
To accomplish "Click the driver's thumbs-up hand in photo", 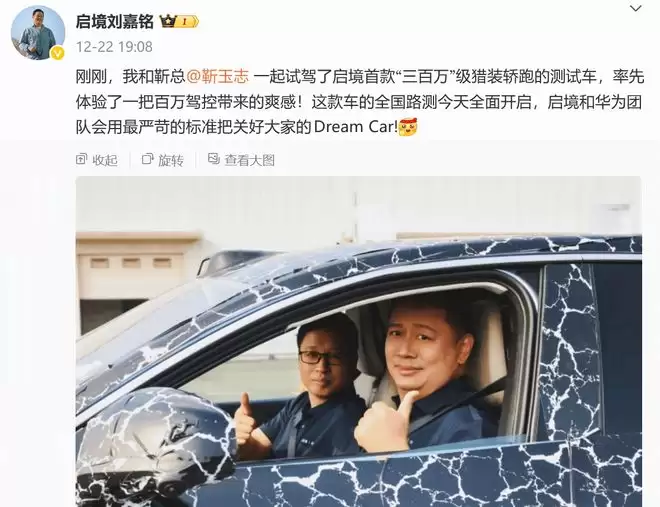I will coord(385,423).
